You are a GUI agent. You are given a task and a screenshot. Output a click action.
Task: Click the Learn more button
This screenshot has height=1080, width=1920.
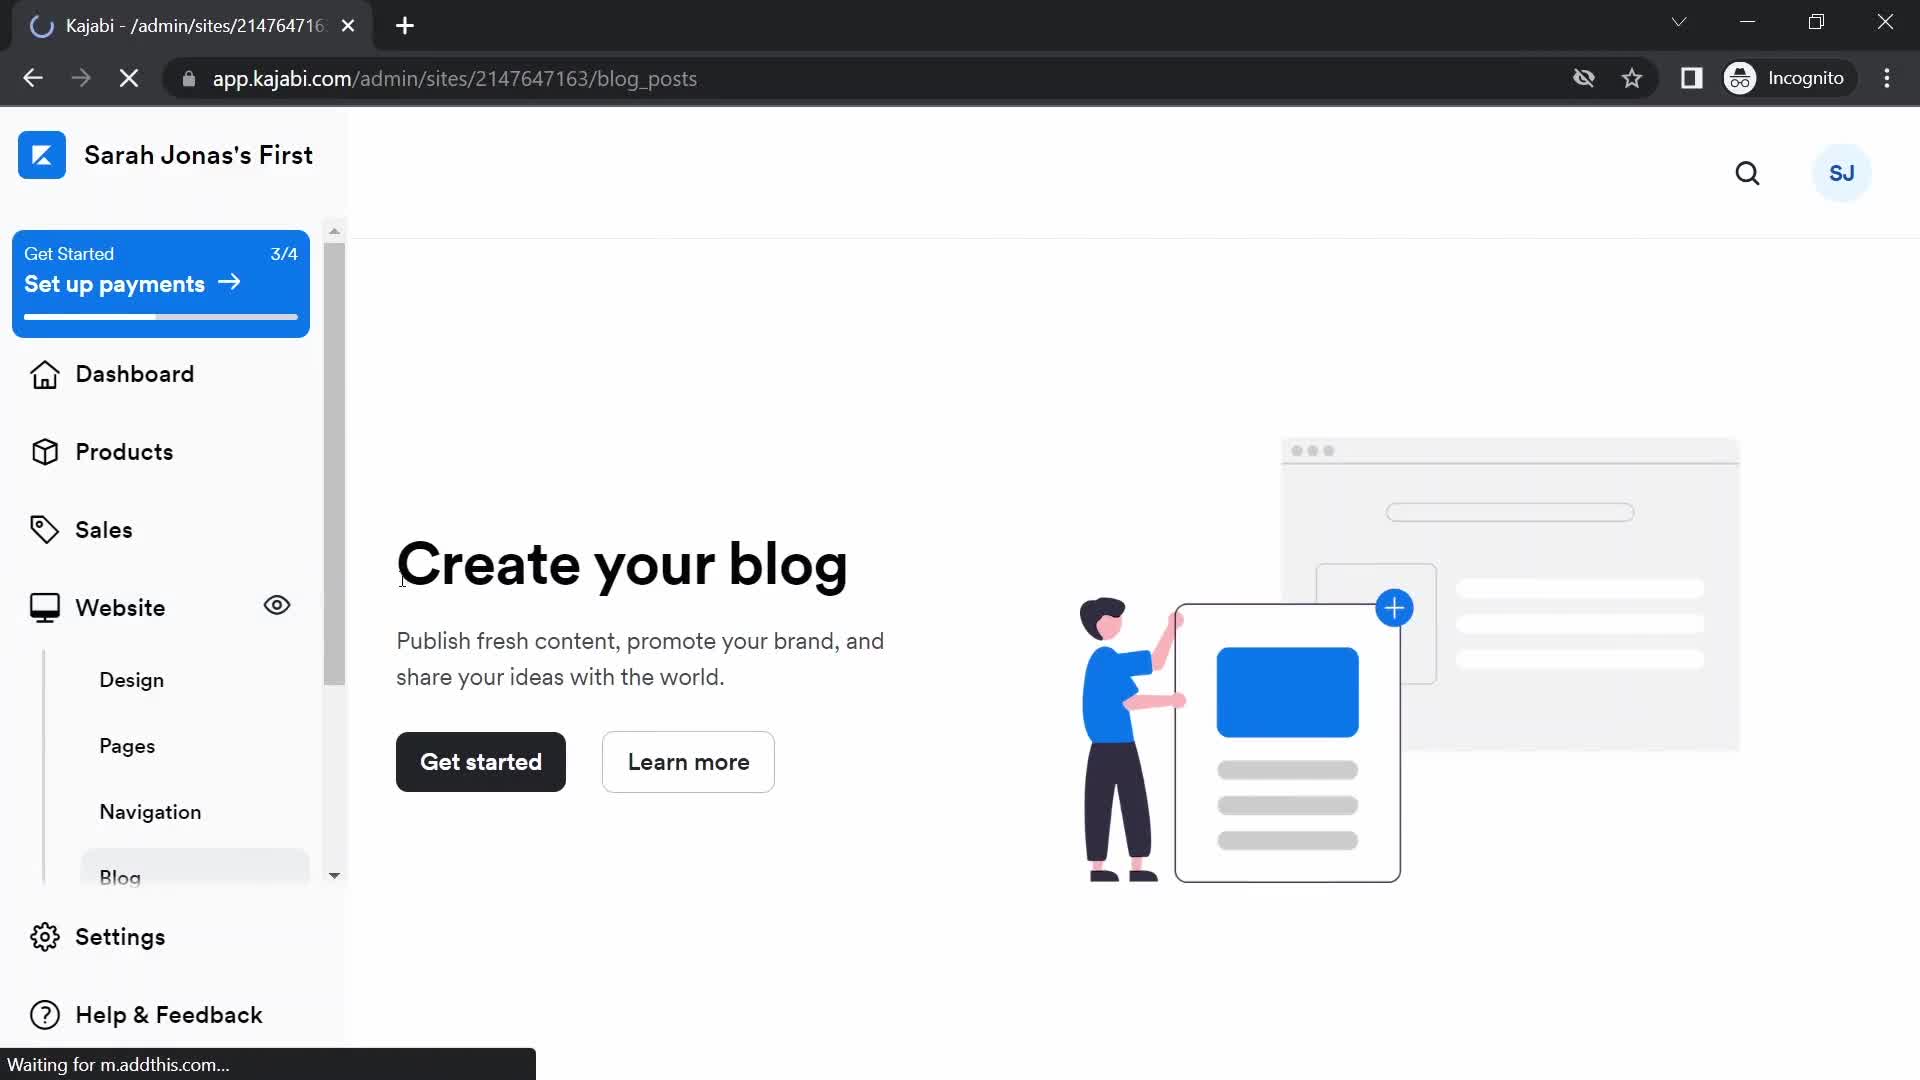688,762
